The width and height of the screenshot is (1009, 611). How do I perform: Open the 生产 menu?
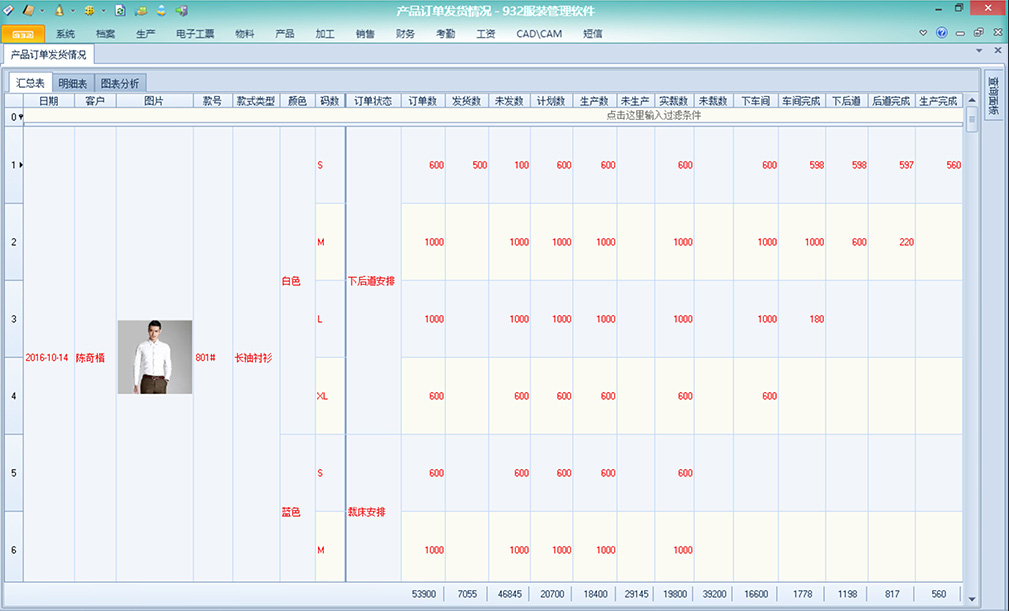tap(145, 33)
